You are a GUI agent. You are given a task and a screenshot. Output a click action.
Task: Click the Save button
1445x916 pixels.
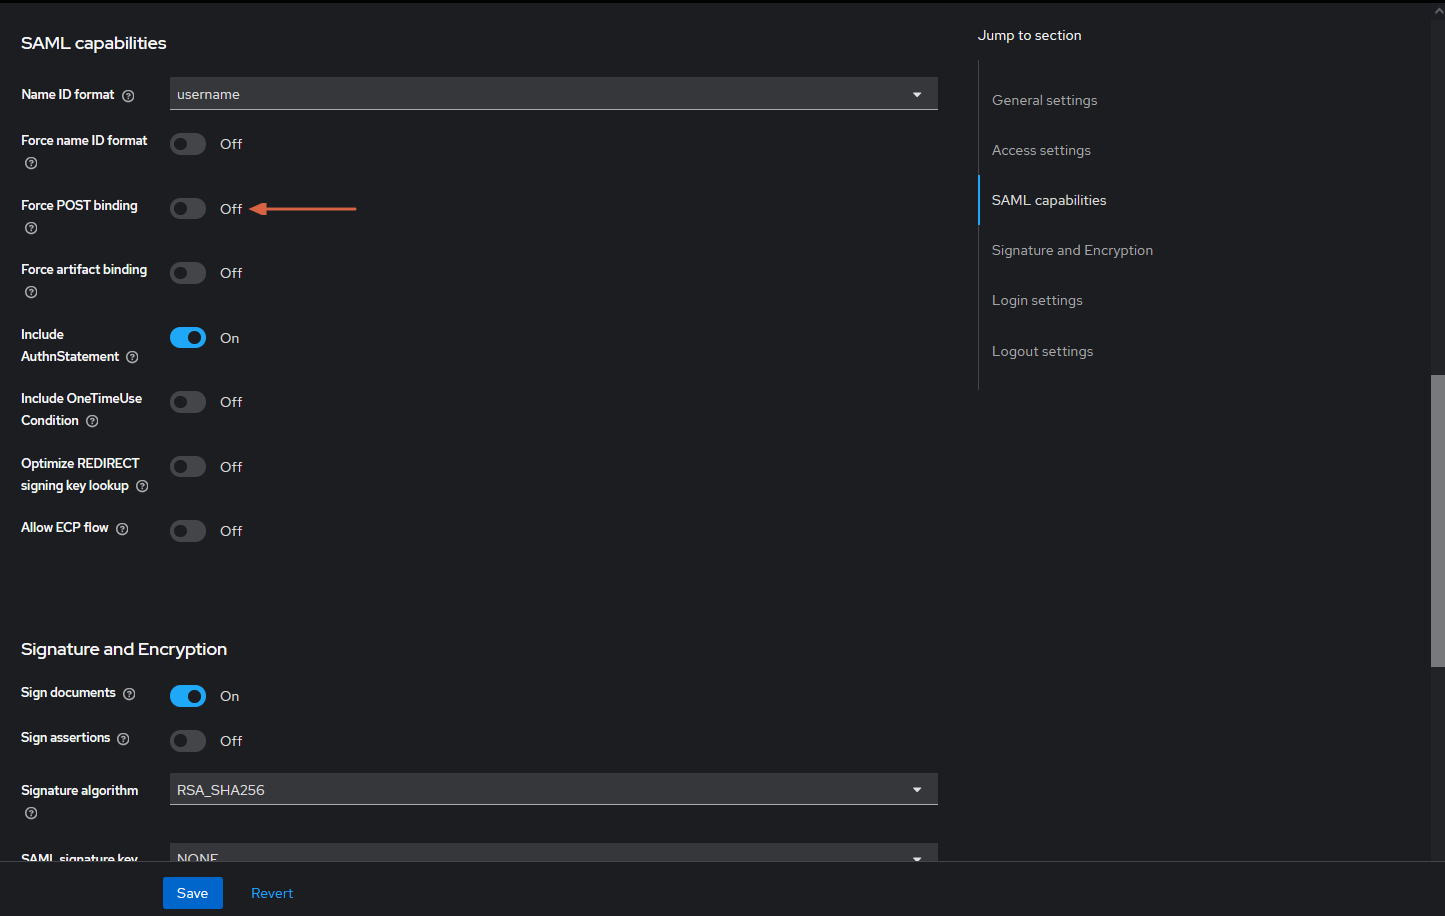pyautogui.click(x=193, y=893)
